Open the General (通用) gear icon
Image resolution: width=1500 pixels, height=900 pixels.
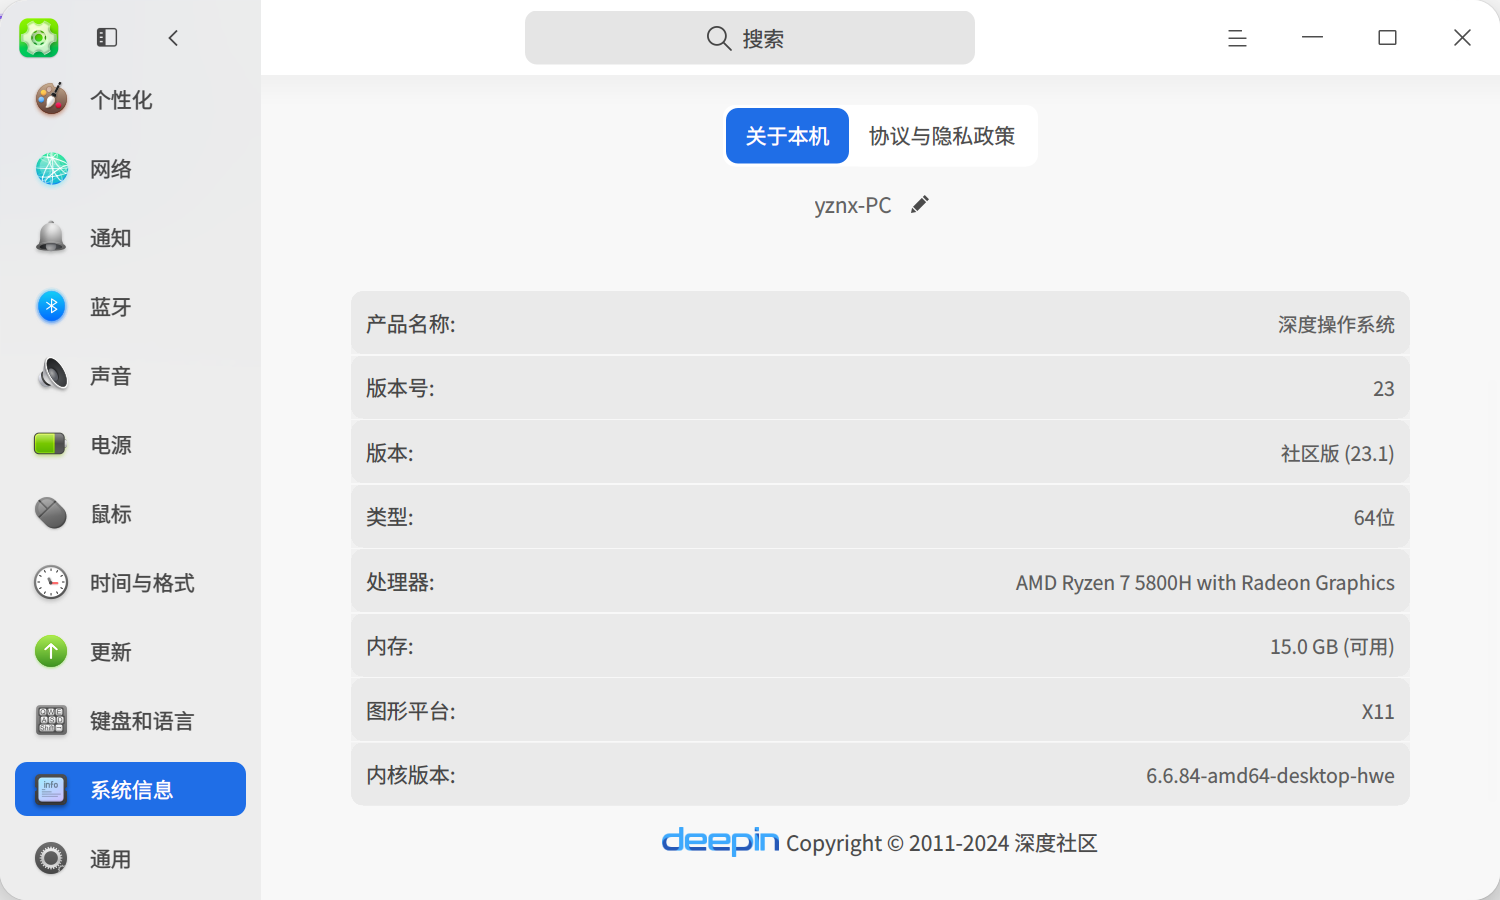coord(51,858)
